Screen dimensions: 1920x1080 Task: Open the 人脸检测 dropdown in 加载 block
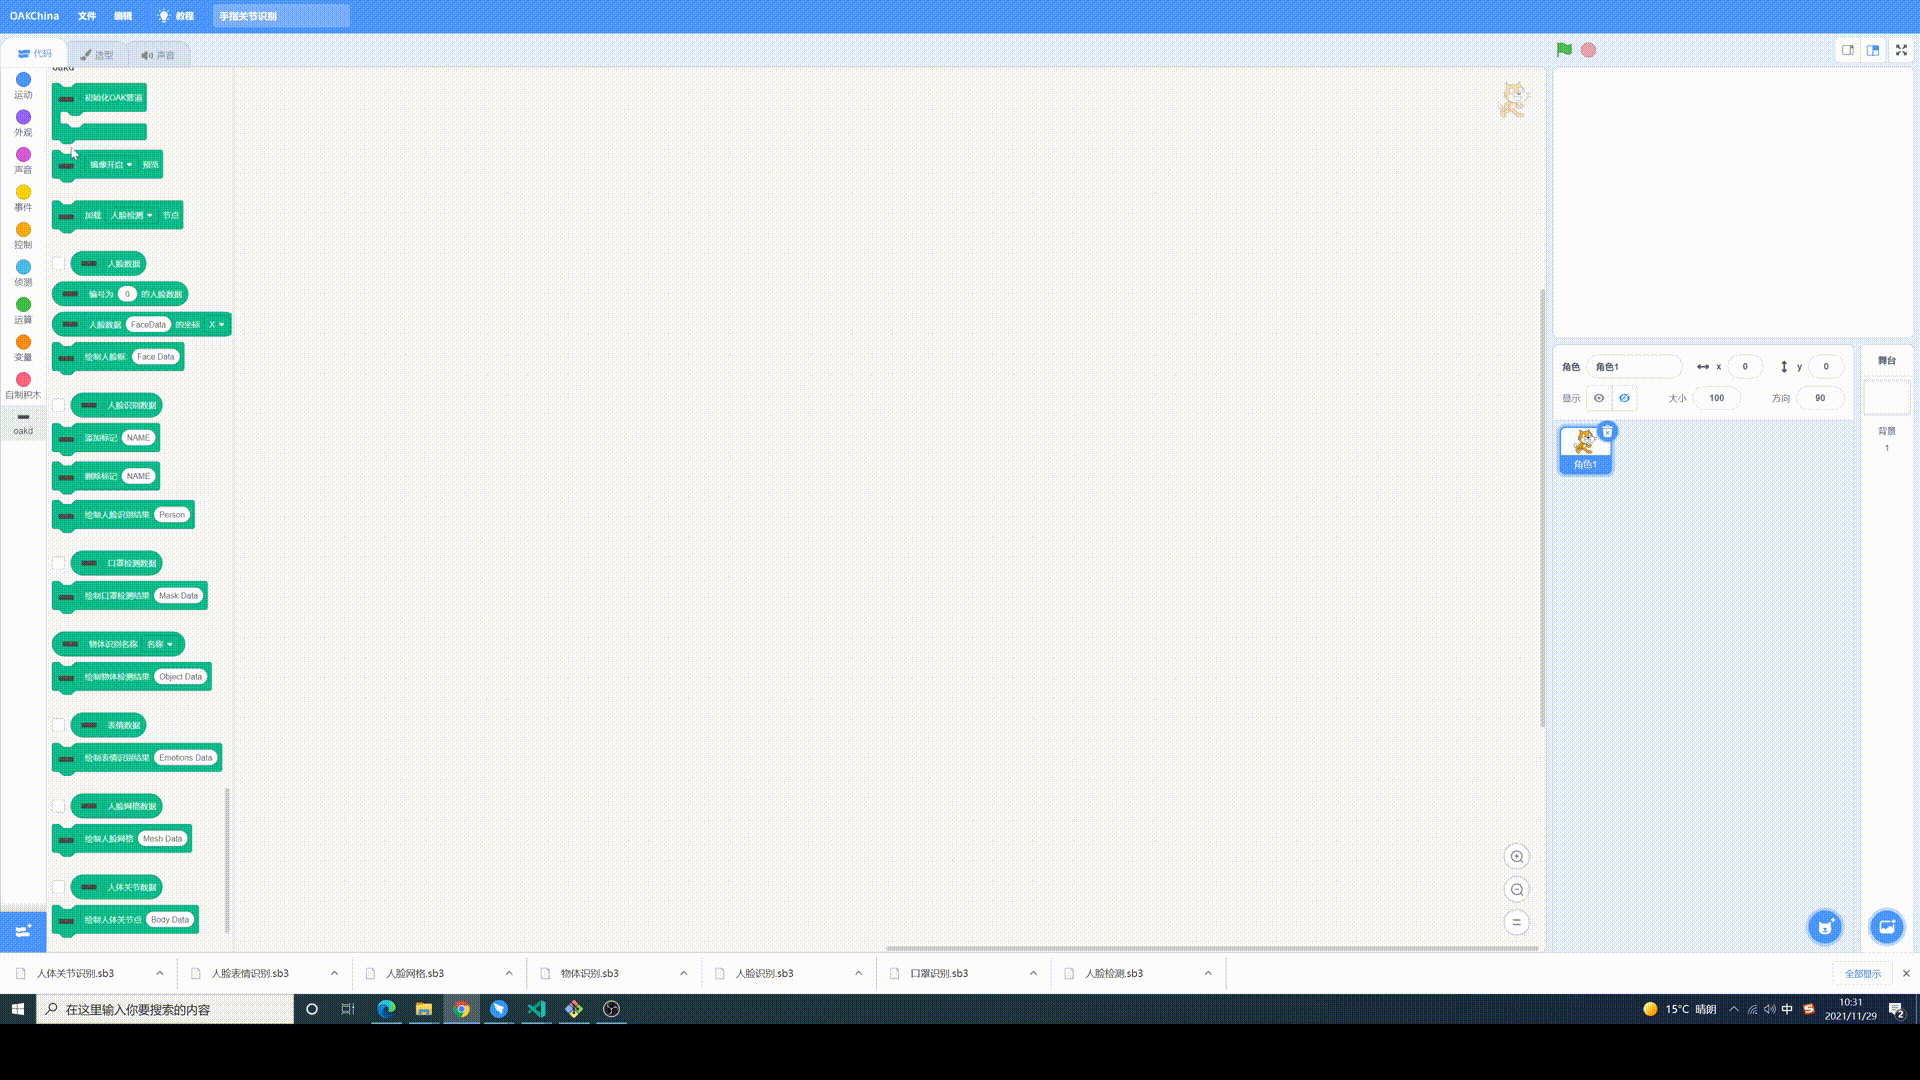(132, 216)
